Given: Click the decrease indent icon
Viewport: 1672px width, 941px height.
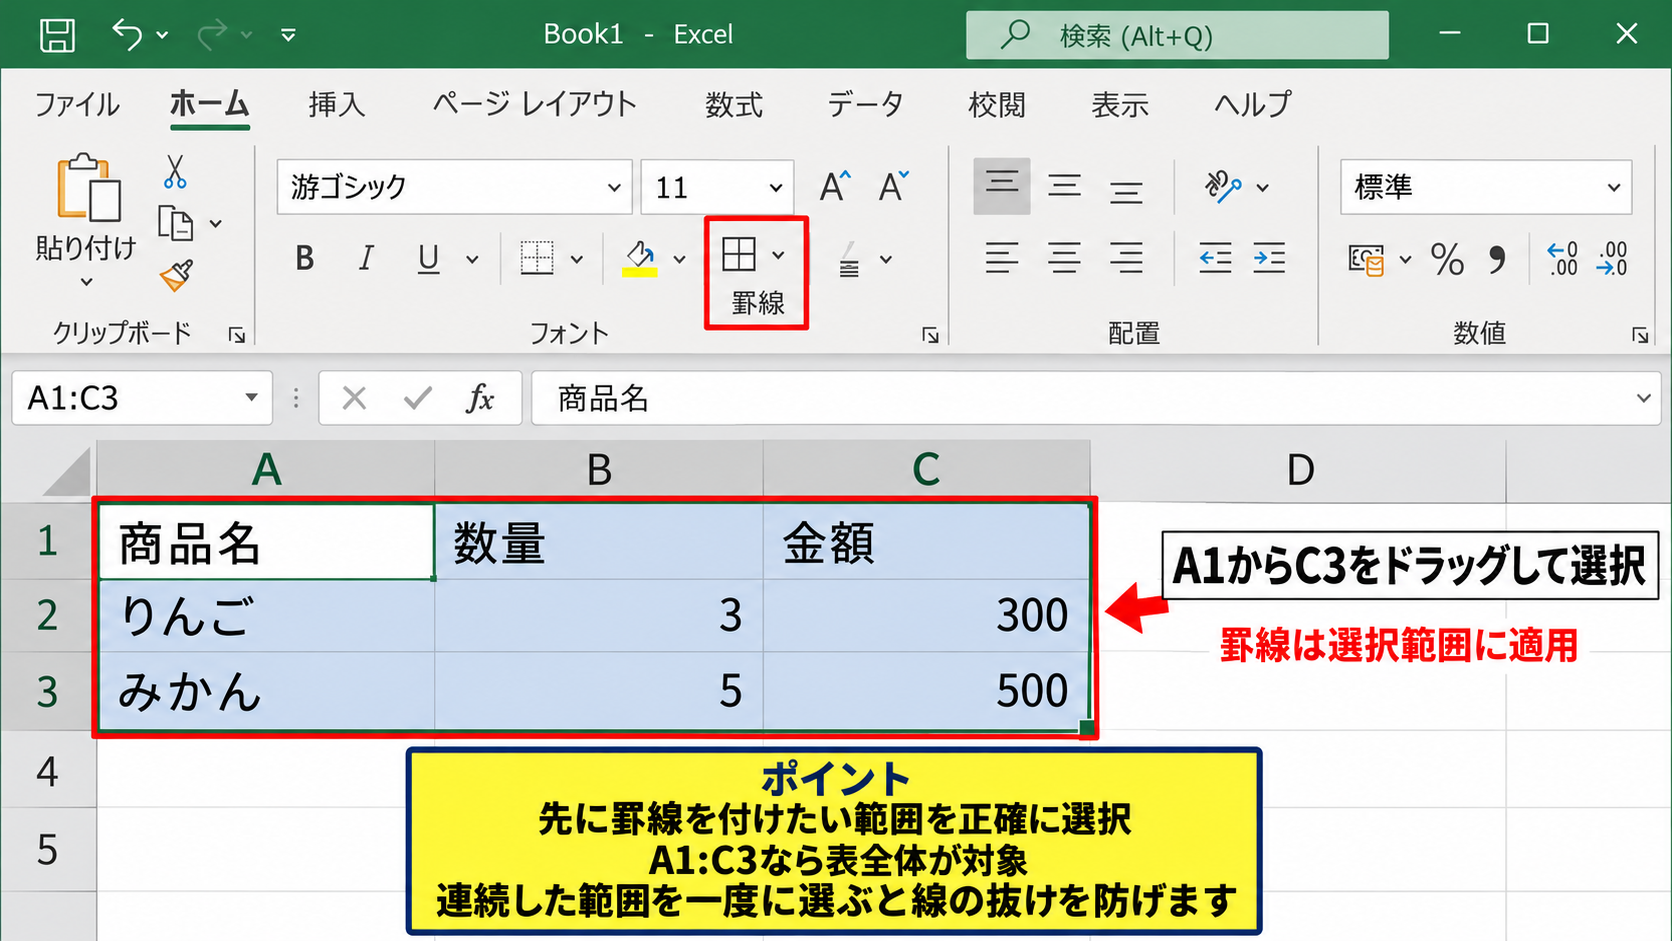Looking at the screenshot, I should [1215, 259].
